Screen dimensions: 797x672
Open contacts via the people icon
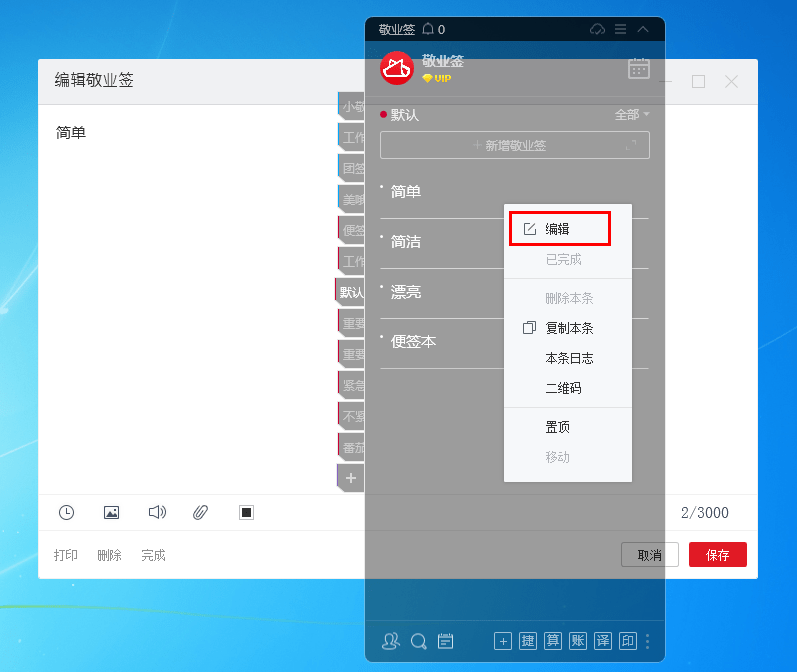391,641
